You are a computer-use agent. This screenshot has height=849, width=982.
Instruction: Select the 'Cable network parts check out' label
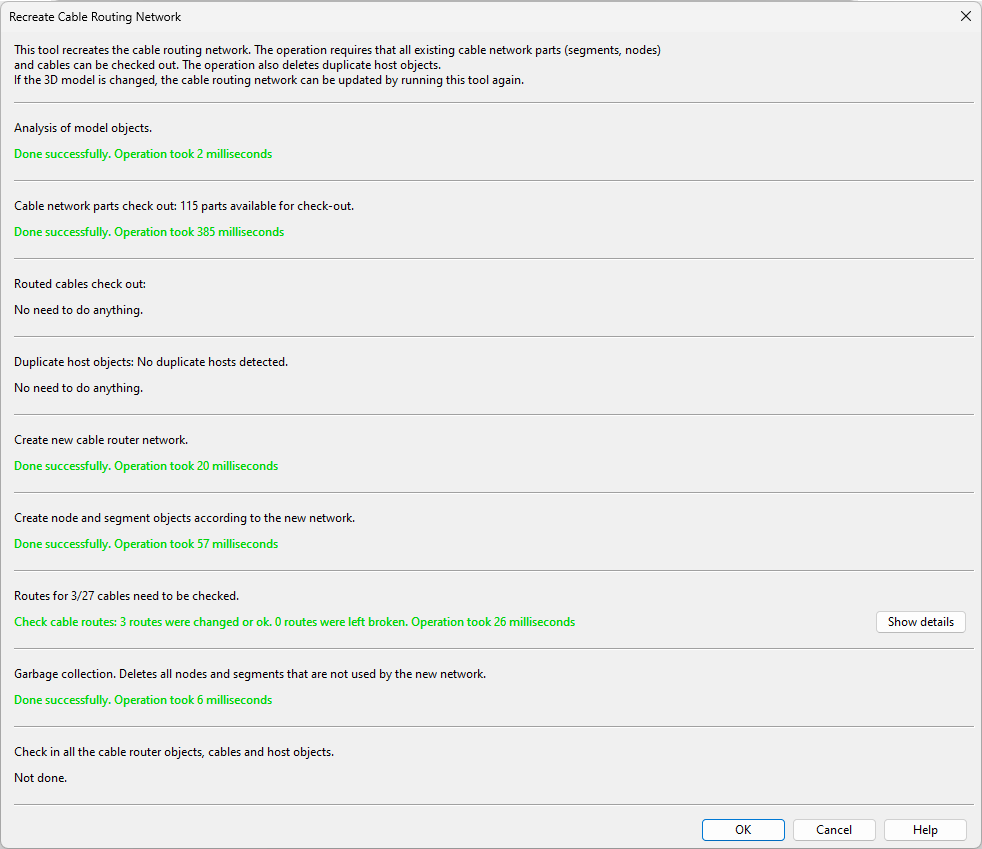tap(184, 206)
